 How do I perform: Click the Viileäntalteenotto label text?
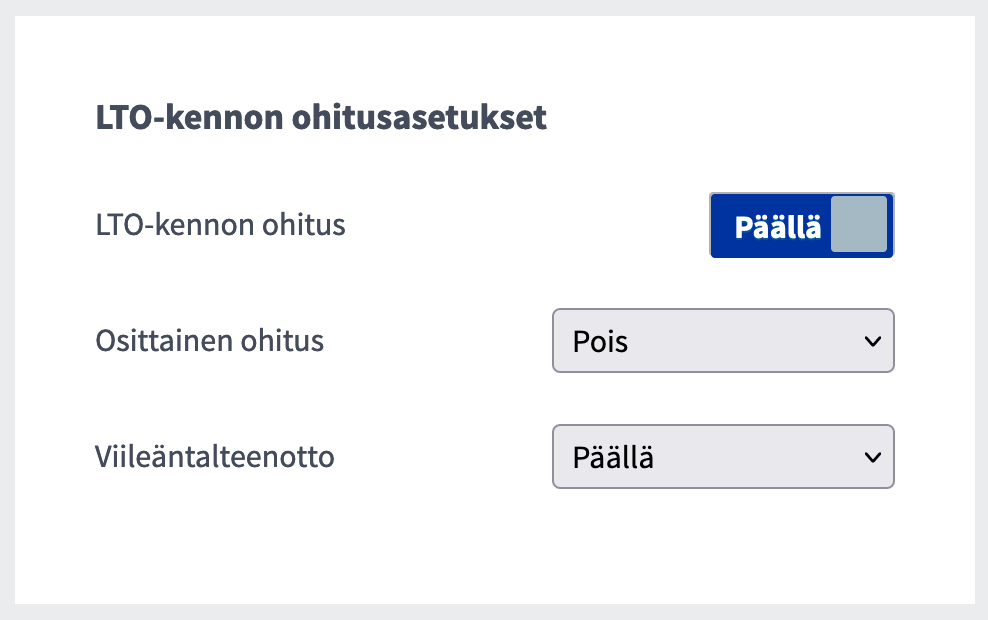tap(214, 457)
